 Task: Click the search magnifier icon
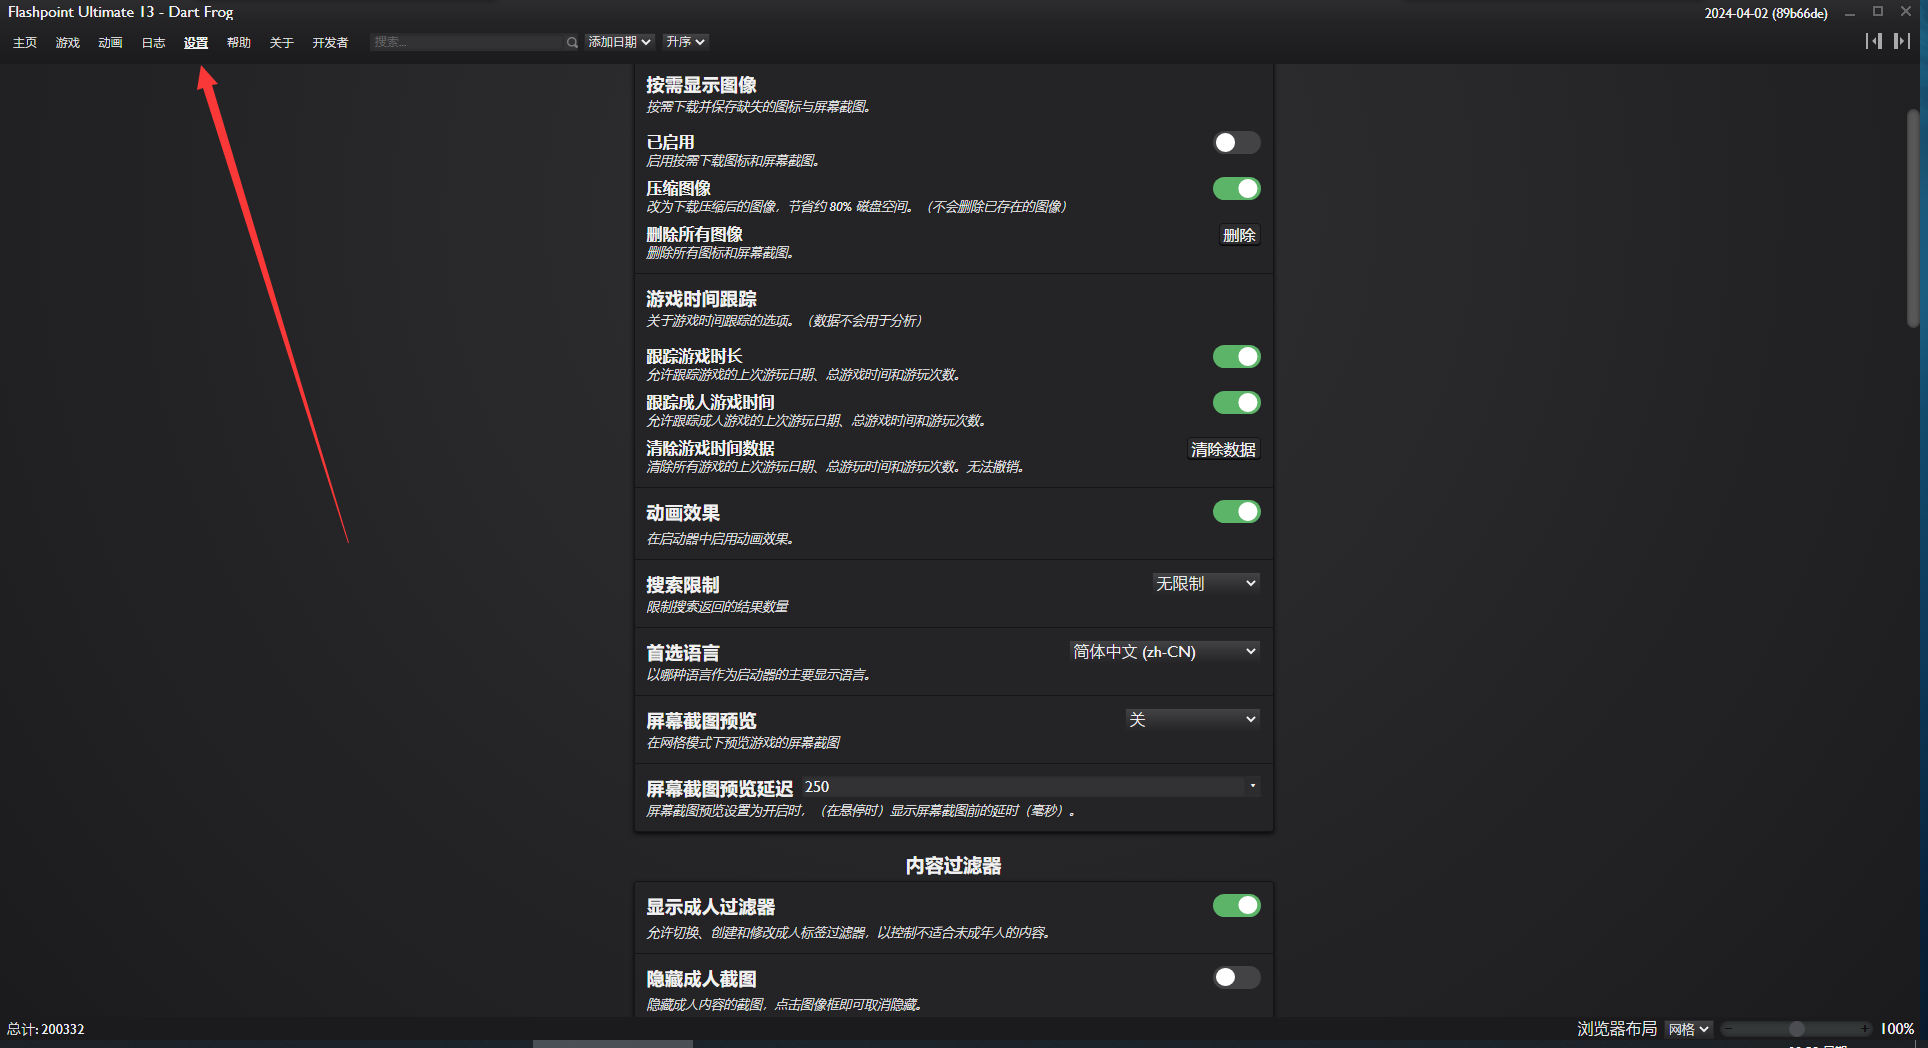[x=572, y=42]
